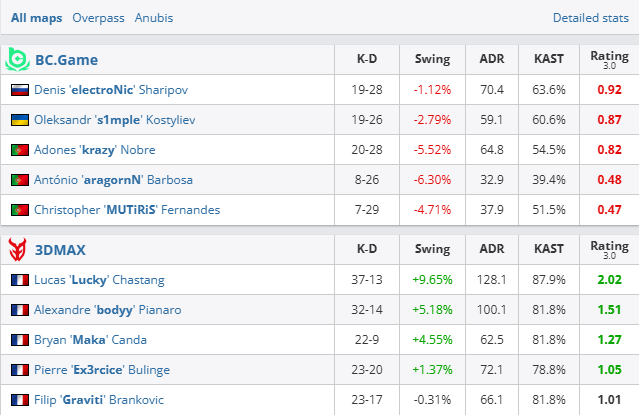Click the Portuguese flag beside MUTiRiS
Viewport: 639px width, 415px height.
19,210
